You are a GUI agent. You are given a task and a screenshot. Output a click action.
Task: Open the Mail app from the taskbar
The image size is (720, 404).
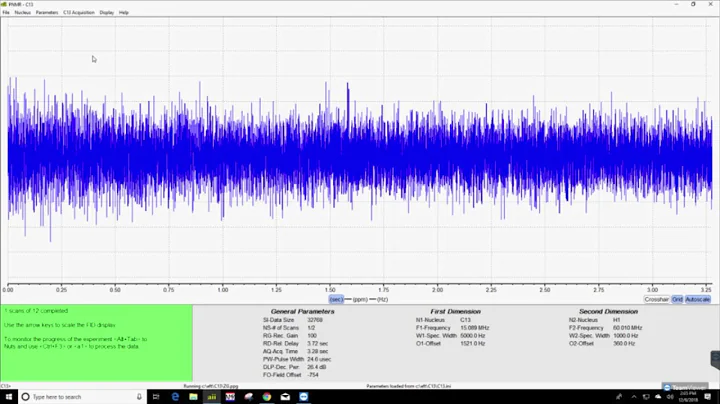click(x=285, y=397)
